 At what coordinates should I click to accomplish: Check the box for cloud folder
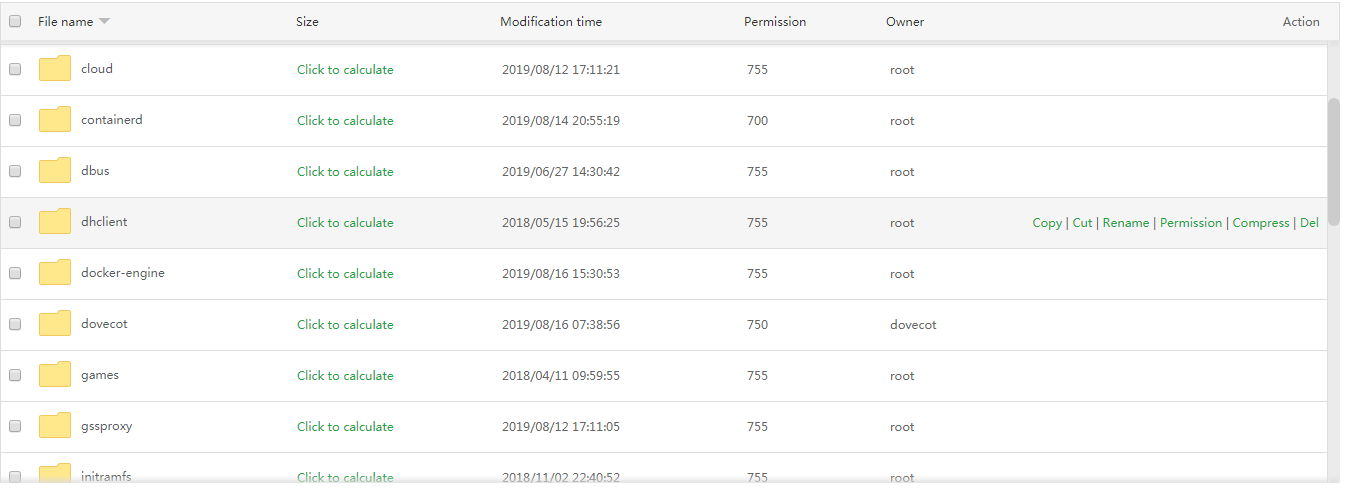point(15,69)
